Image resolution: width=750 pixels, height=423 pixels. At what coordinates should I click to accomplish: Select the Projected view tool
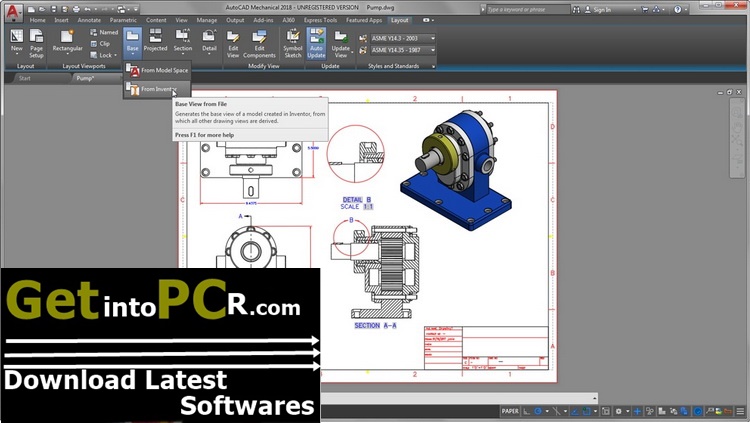(155, 40)
